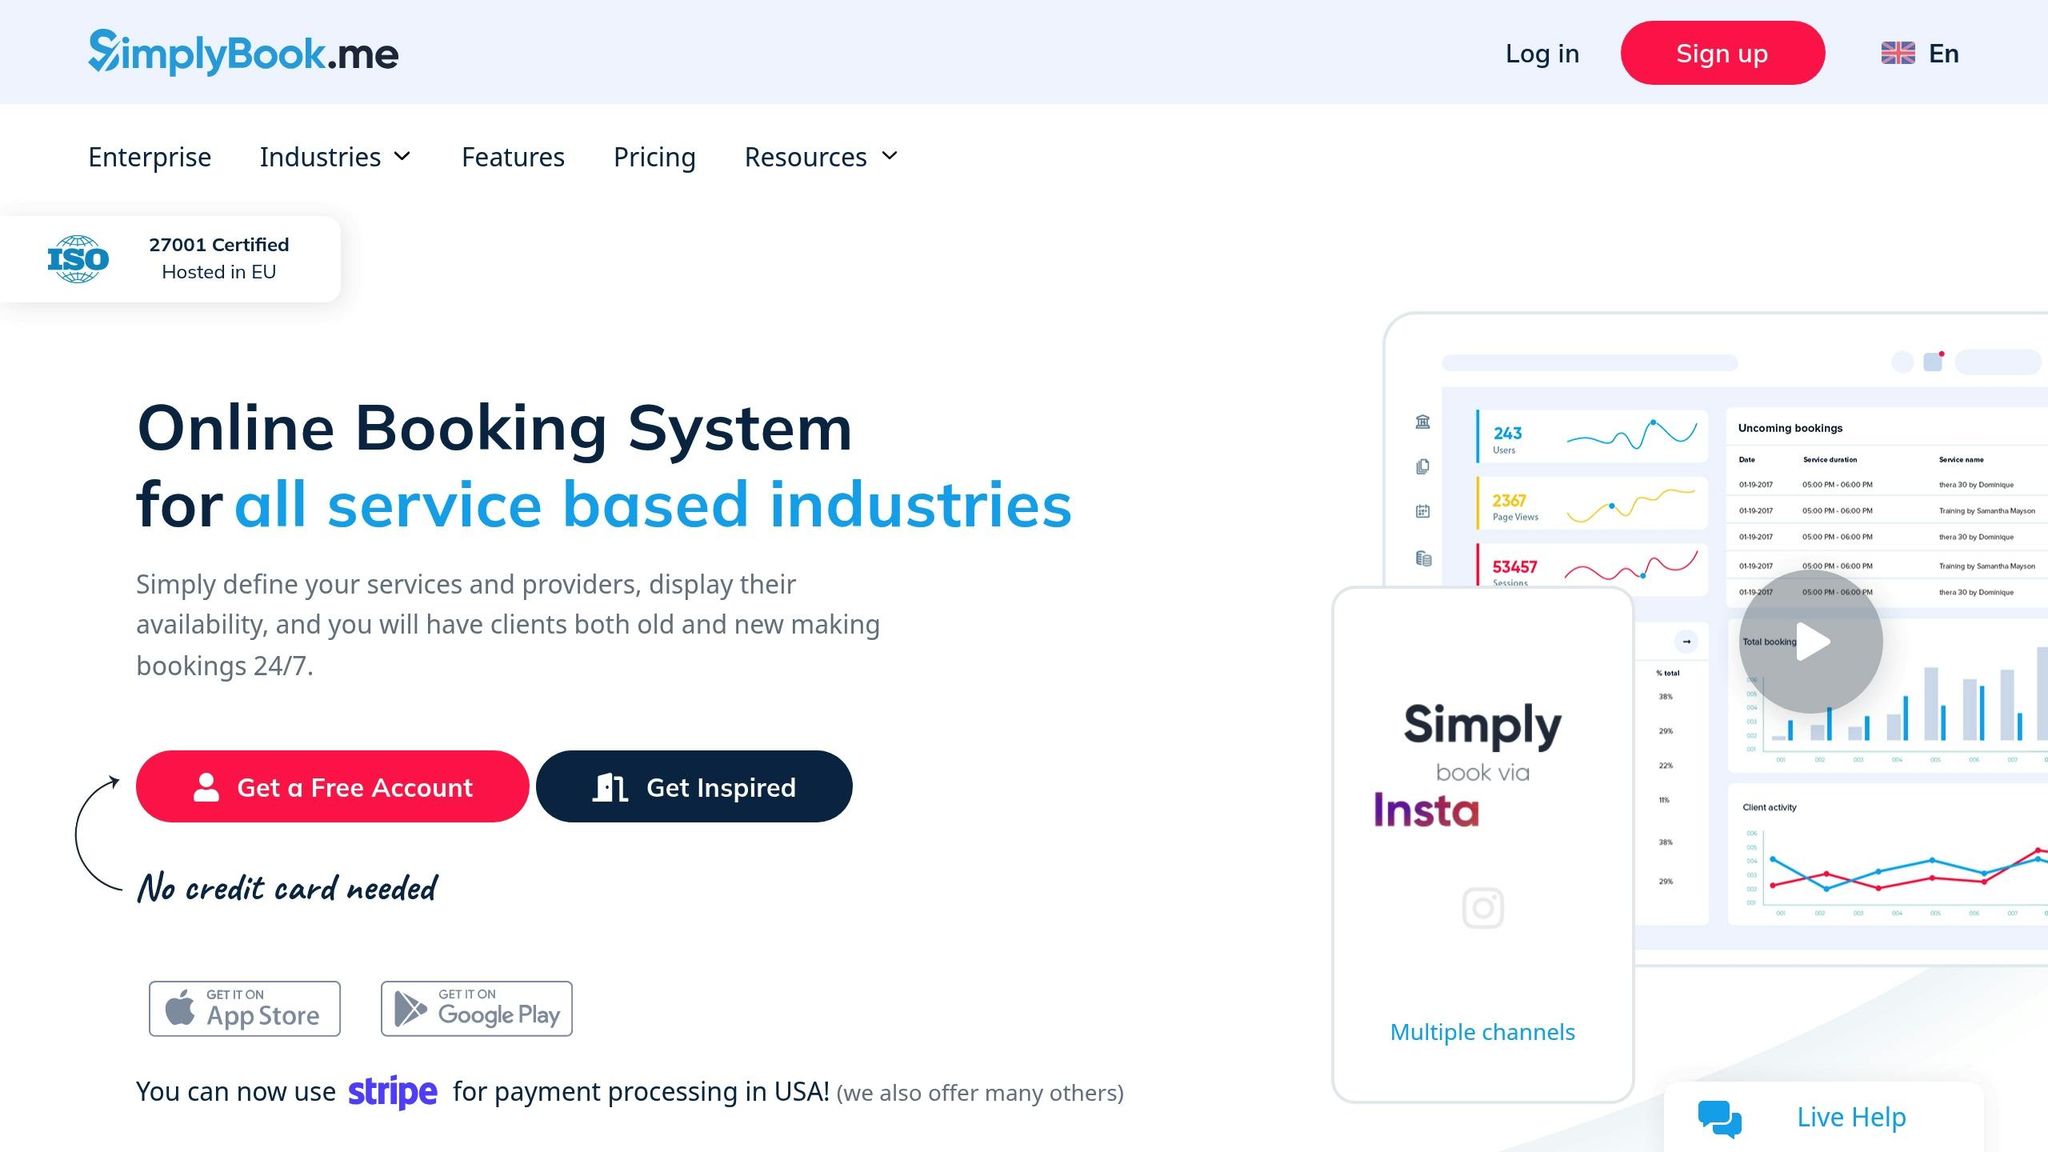Screen dimensions: 2048x1152
Task: Play the dashboard demo video
Action: [x=1811, y=642]
